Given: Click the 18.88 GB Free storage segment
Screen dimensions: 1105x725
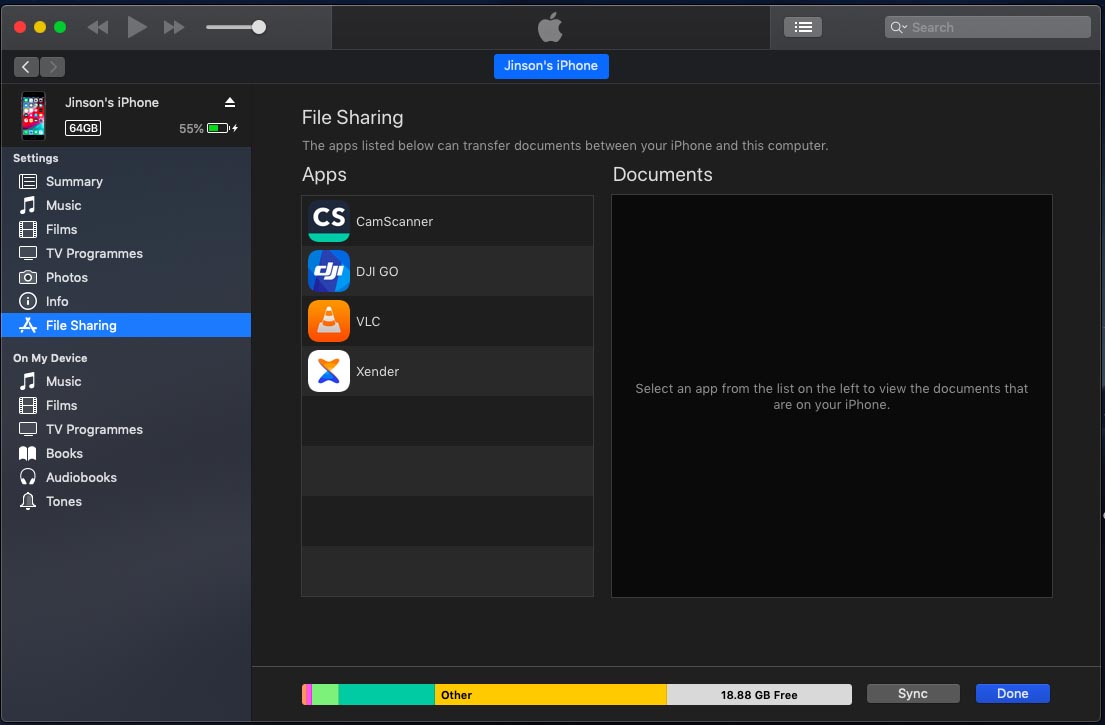Looking at the screenshot, I should [x=759, y=695].
